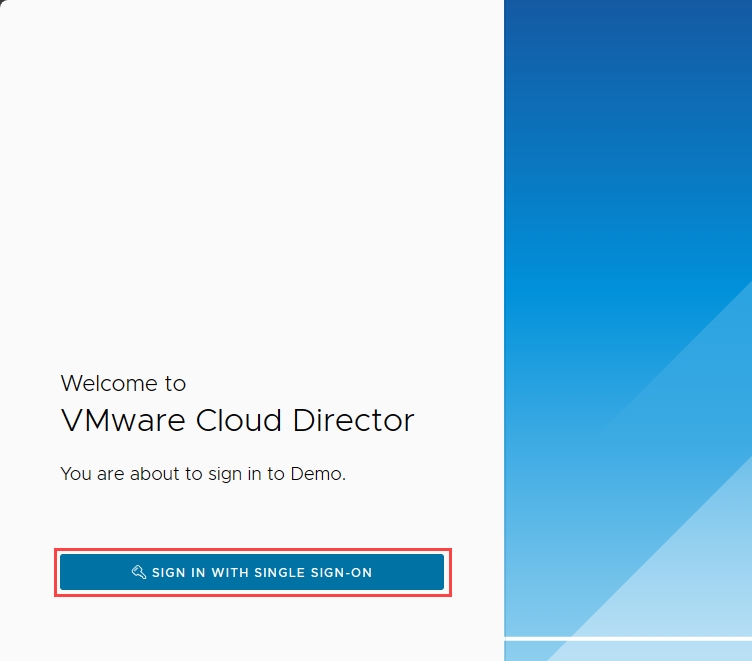The height and width of the screenshot is (661, 752).
Task: Click the white horizontal line in the banner
Action: pyautogui.click(x=628, y=637)
